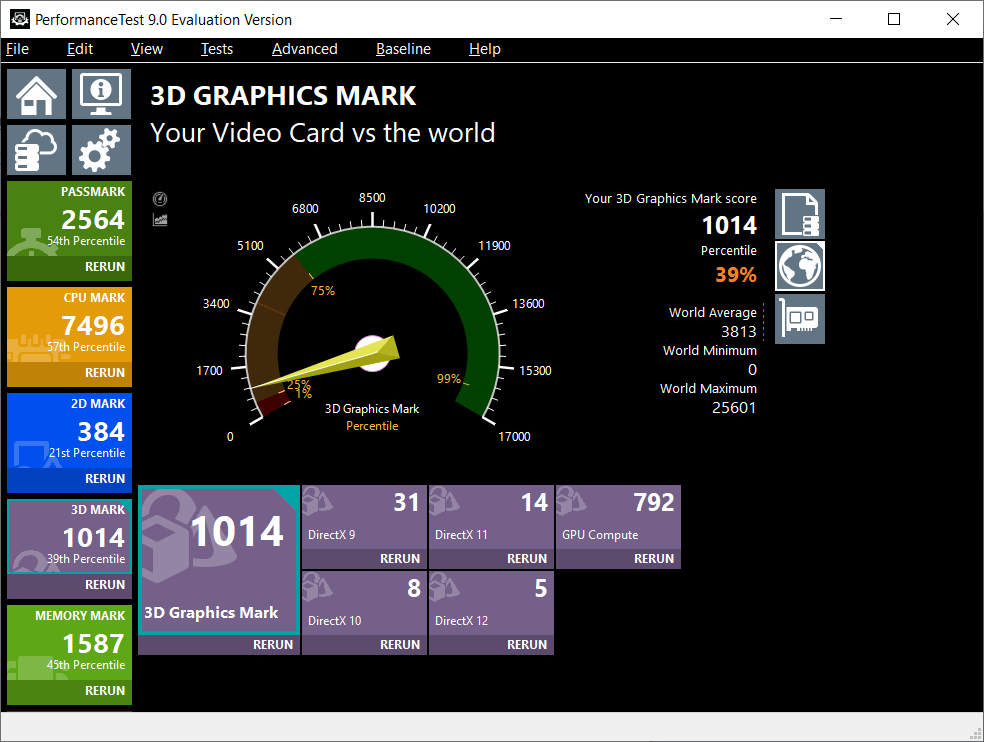Maximize the PerformanceTest window
The height and width of the screenshot is (742, 984).
(894, 19)
